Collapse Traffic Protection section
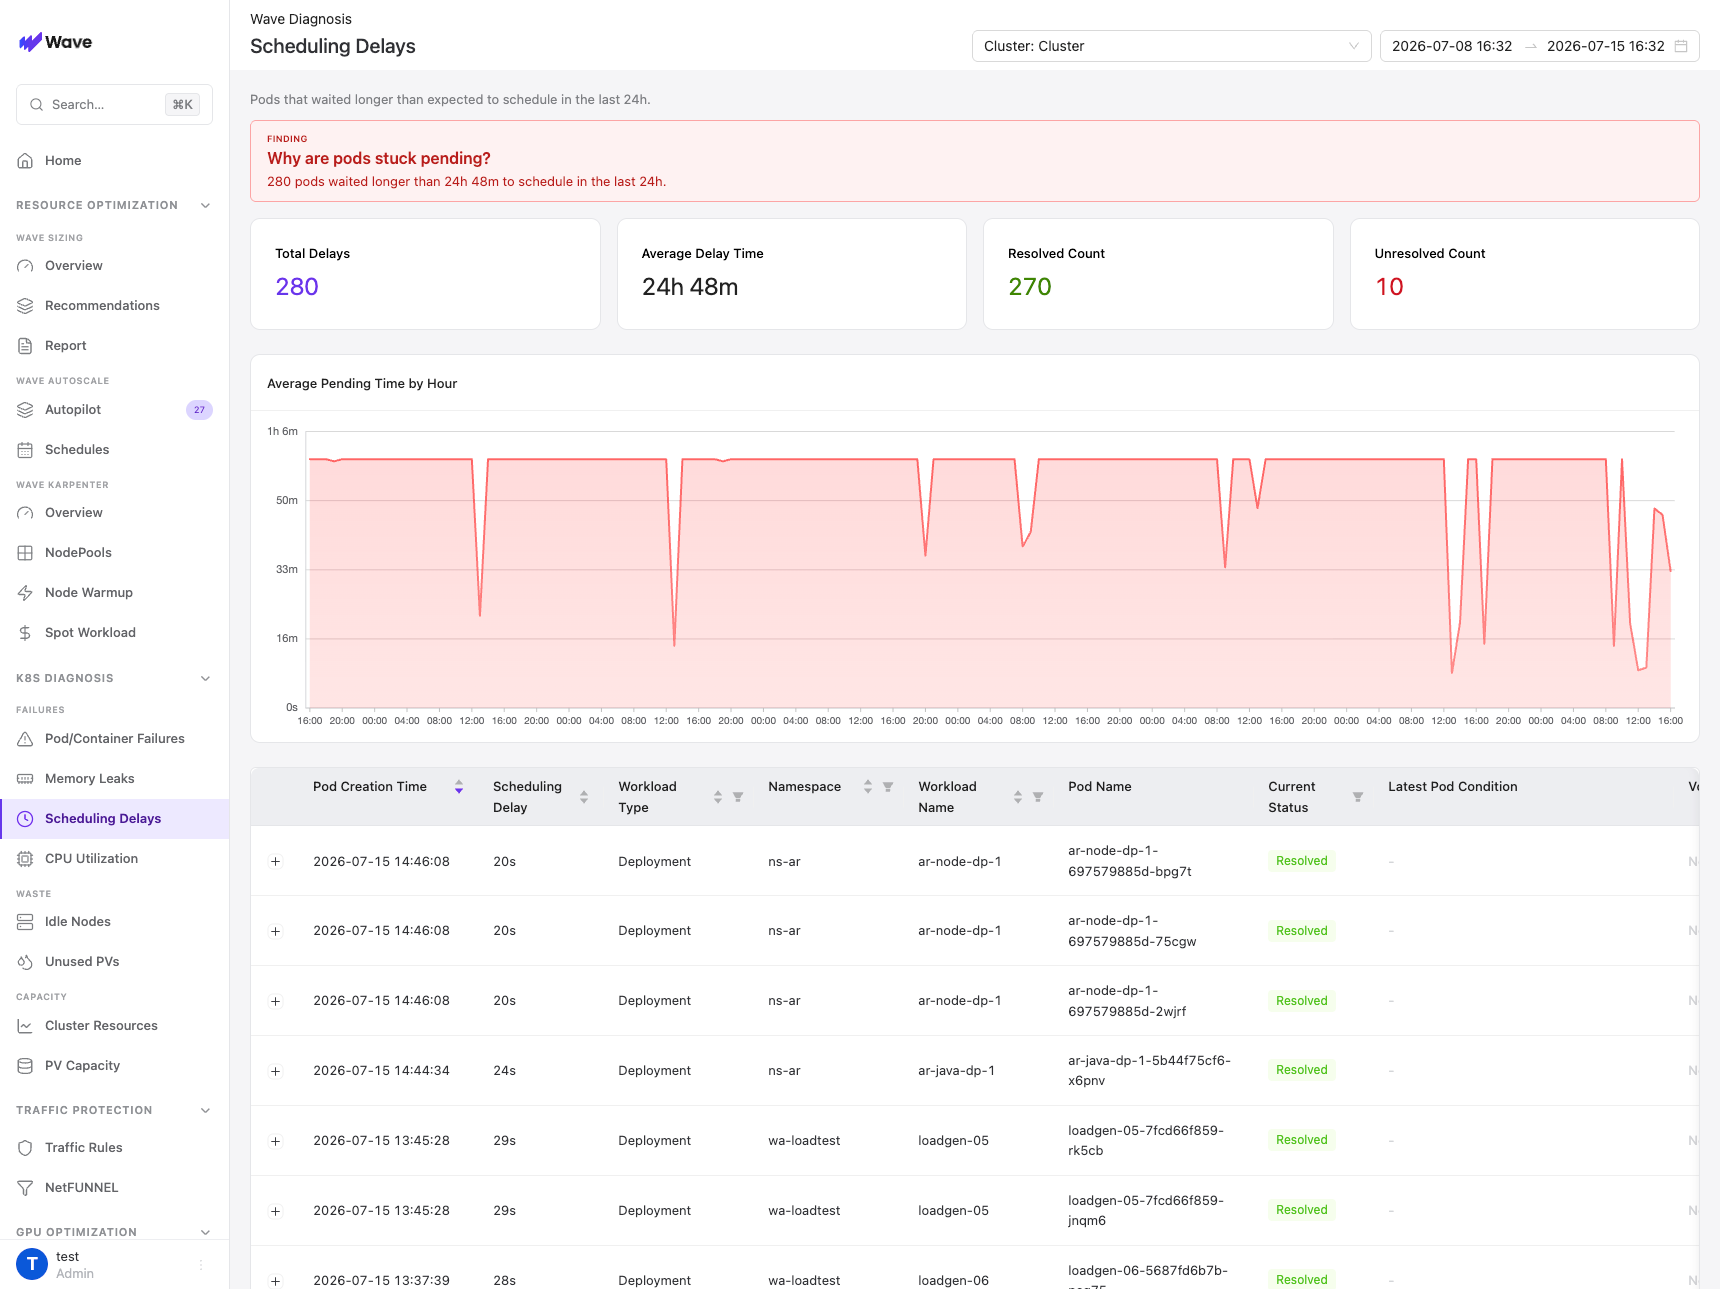This screenshot has width=1720, height=1289. [206, 1111]
